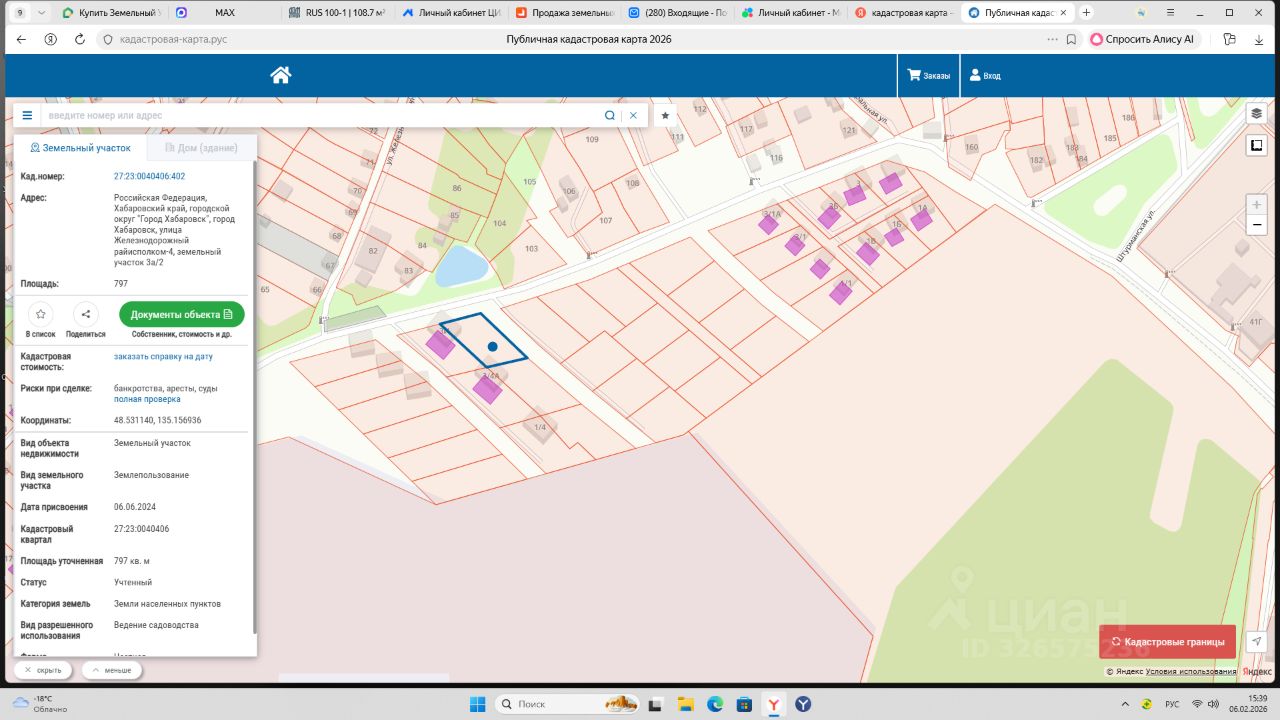Expand hidden system tray icons chevron
1280x720 pixels.
pyautogui.click(x=1124, y=704)
